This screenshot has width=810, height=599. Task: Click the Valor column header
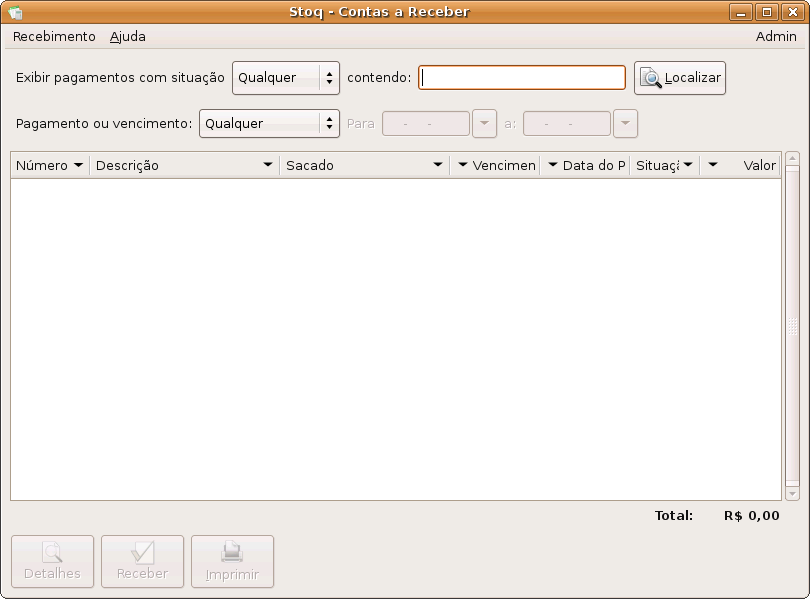[x=750, y=165]
